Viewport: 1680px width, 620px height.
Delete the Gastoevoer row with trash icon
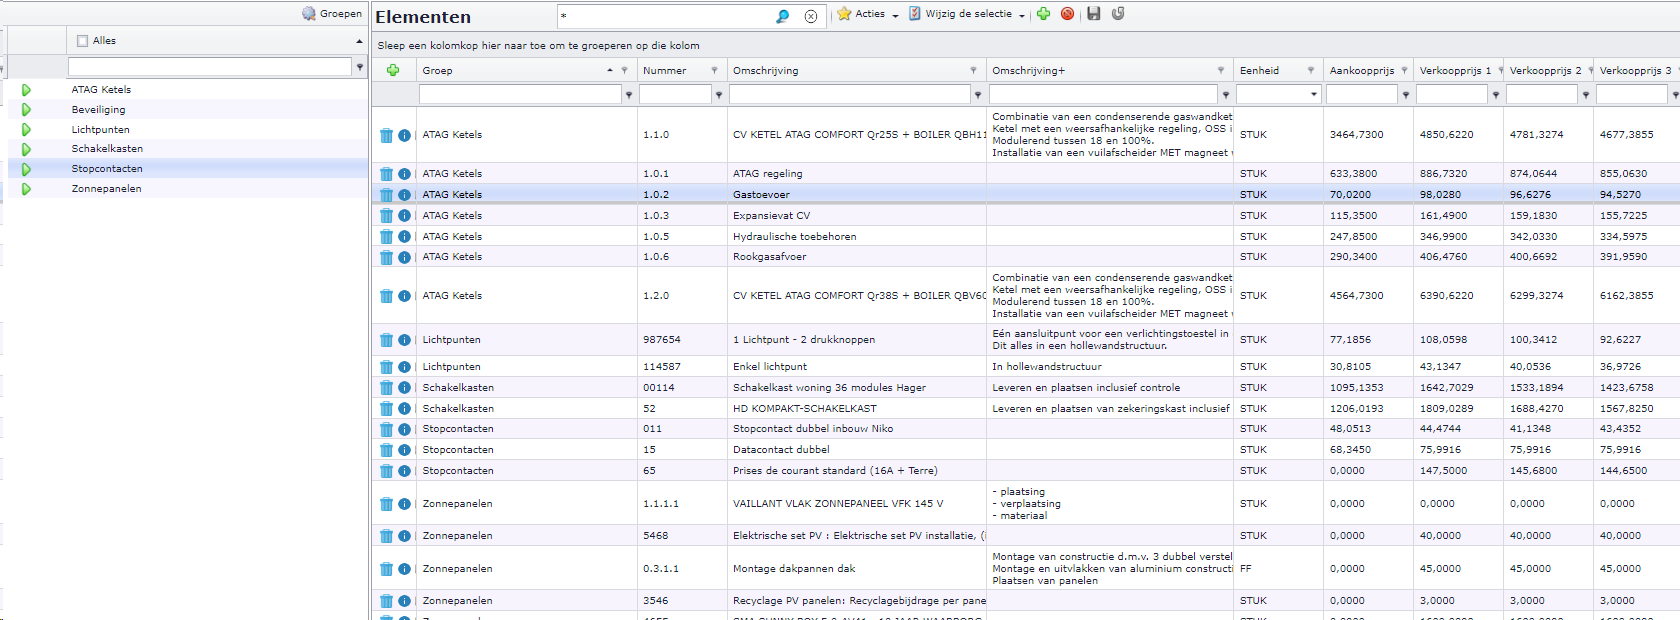386,195
